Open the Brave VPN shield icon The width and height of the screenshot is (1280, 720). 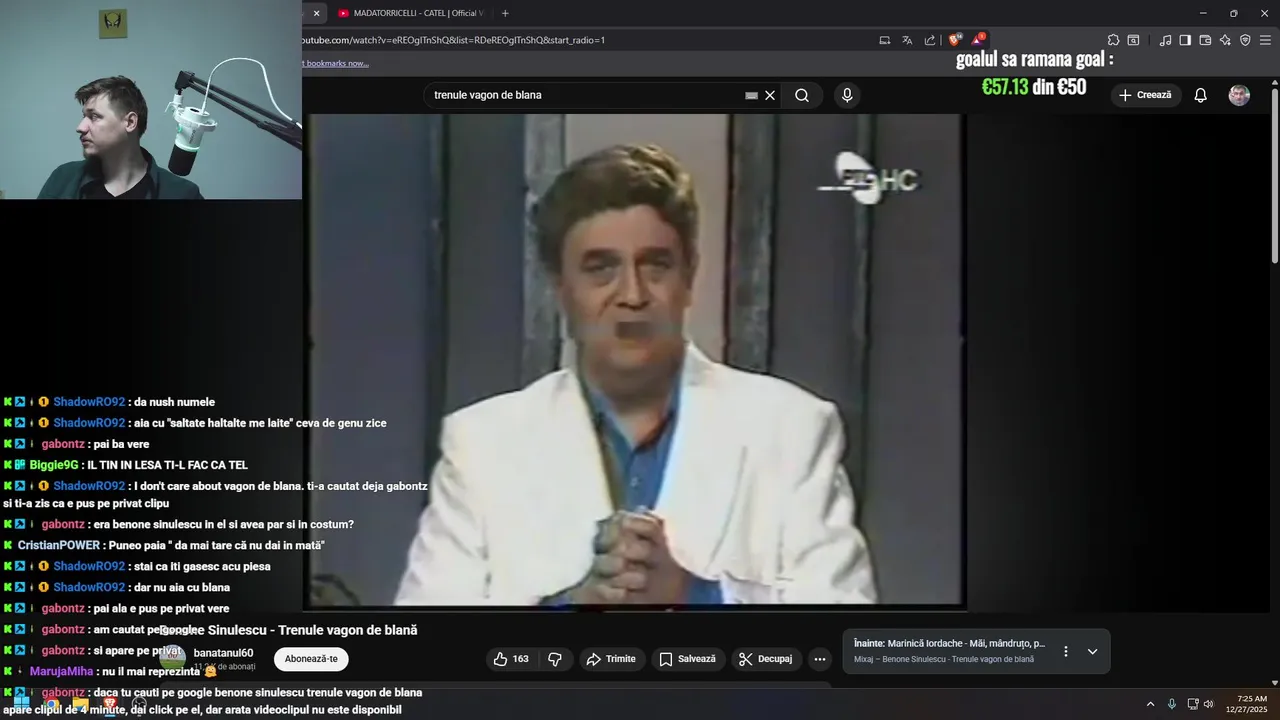[1245, 40]
